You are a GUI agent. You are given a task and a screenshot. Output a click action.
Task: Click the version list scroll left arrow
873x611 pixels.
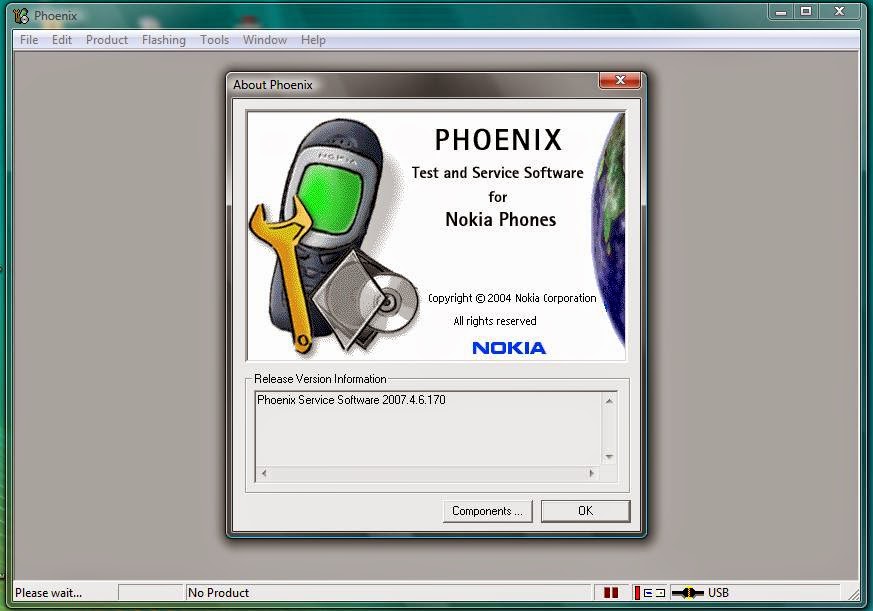(x=264, y=473)
